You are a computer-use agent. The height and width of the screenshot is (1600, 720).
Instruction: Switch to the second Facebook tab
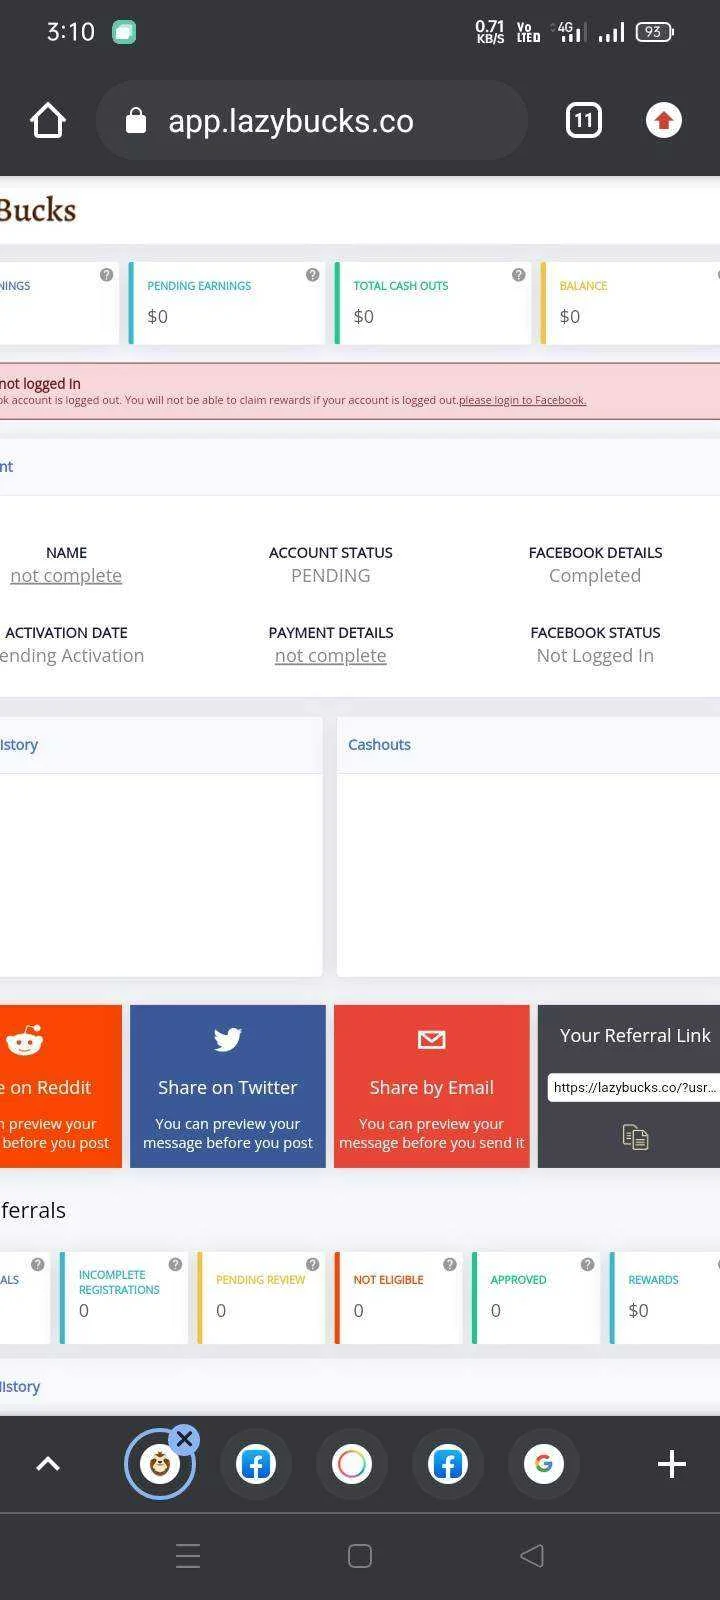[x=448, y=1464]
